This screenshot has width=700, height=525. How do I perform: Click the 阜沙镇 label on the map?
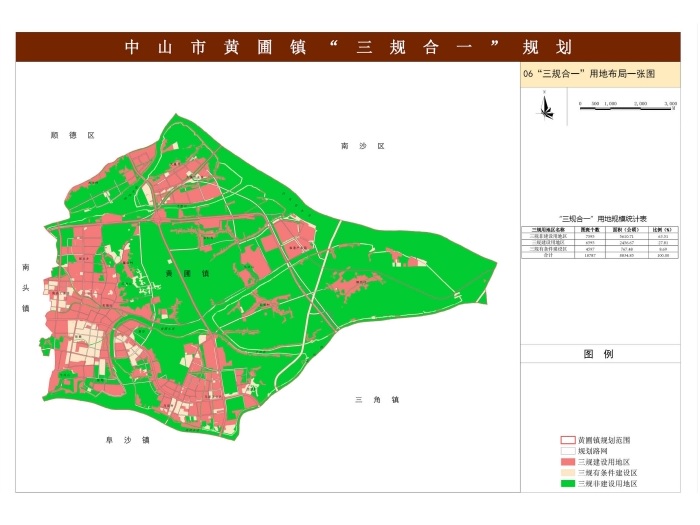(x=126, y=439)
